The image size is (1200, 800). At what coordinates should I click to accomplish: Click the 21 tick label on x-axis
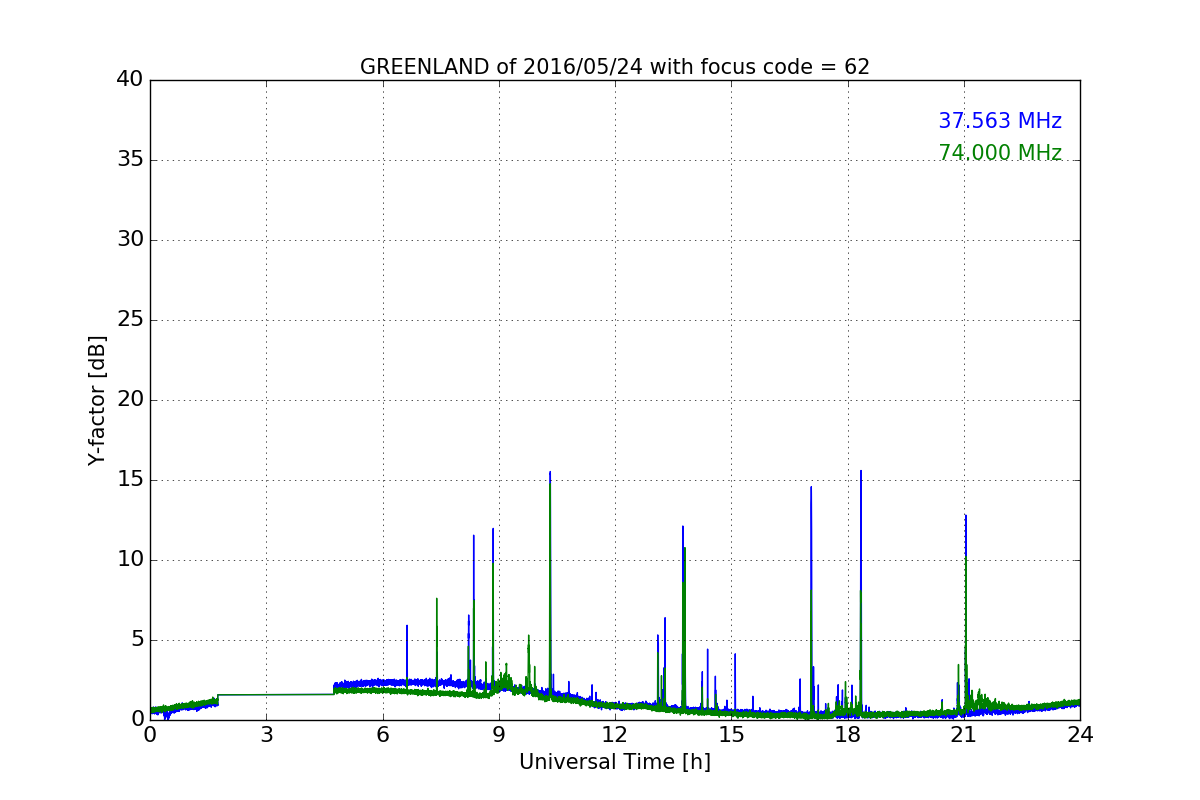point(964,735)
